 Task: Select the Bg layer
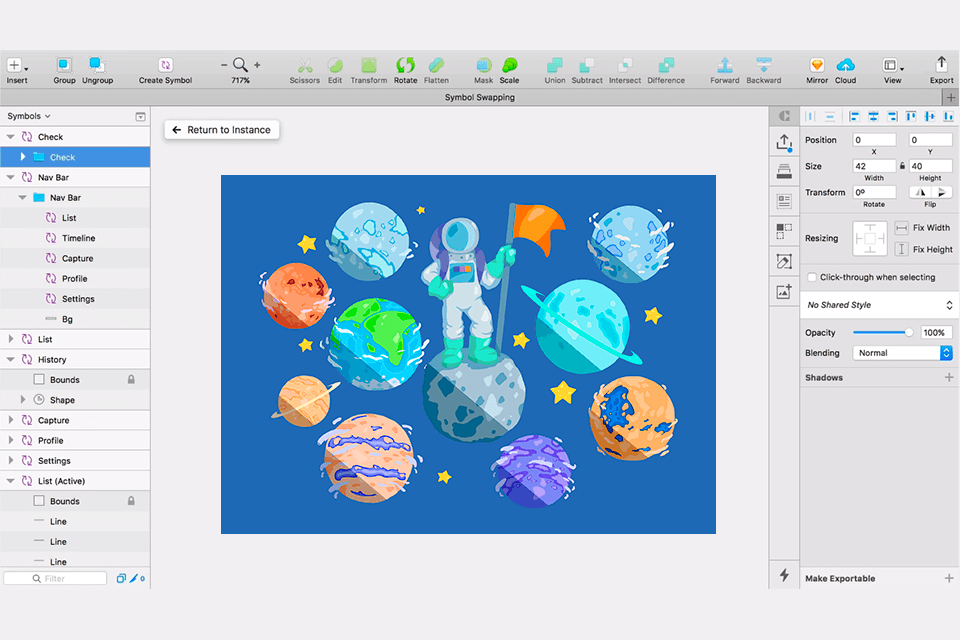click(75, 318)
